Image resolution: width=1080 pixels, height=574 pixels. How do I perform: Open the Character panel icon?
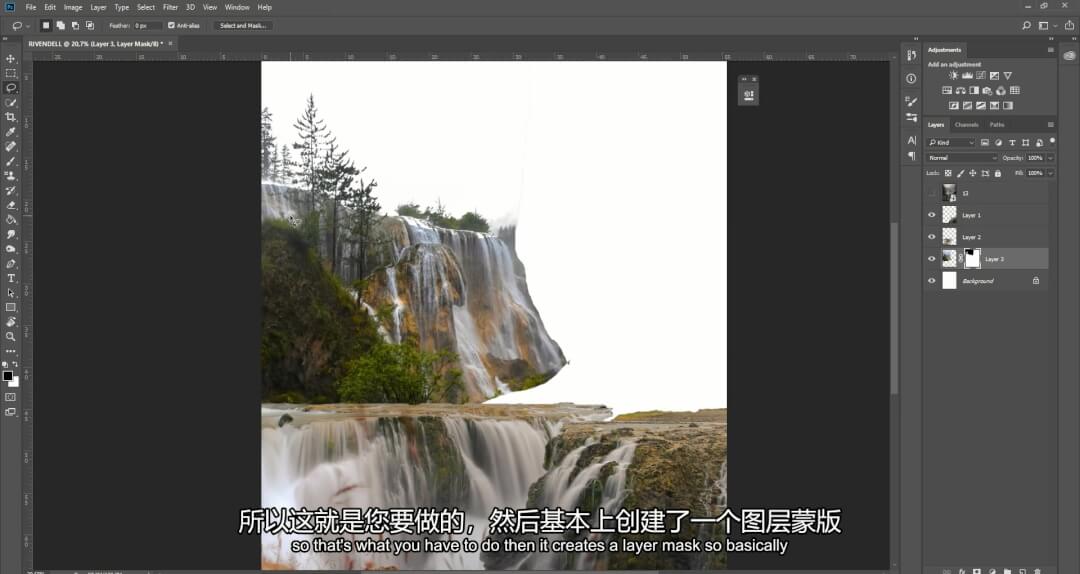pos(911,141)
